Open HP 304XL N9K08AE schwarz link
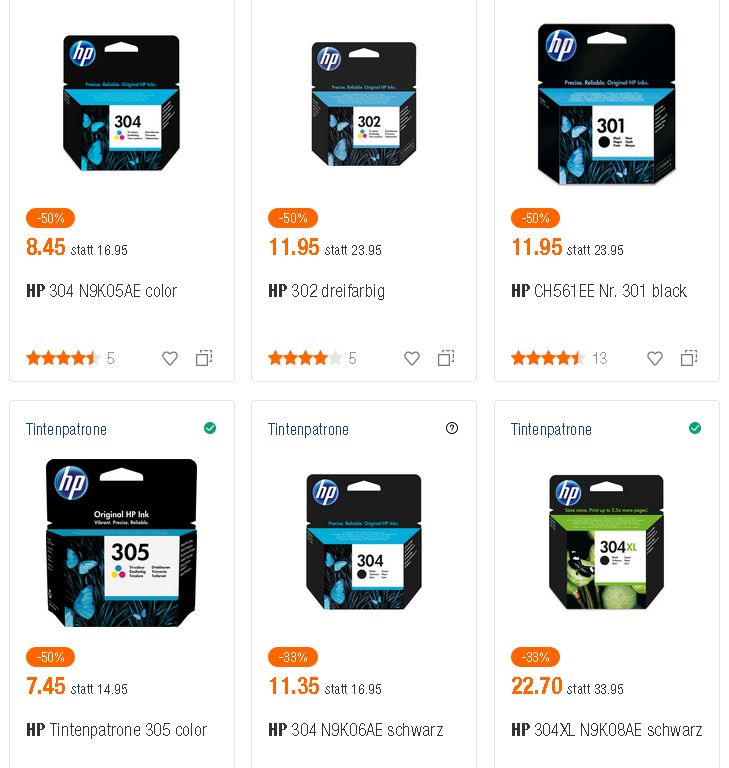 coord(607,730)
